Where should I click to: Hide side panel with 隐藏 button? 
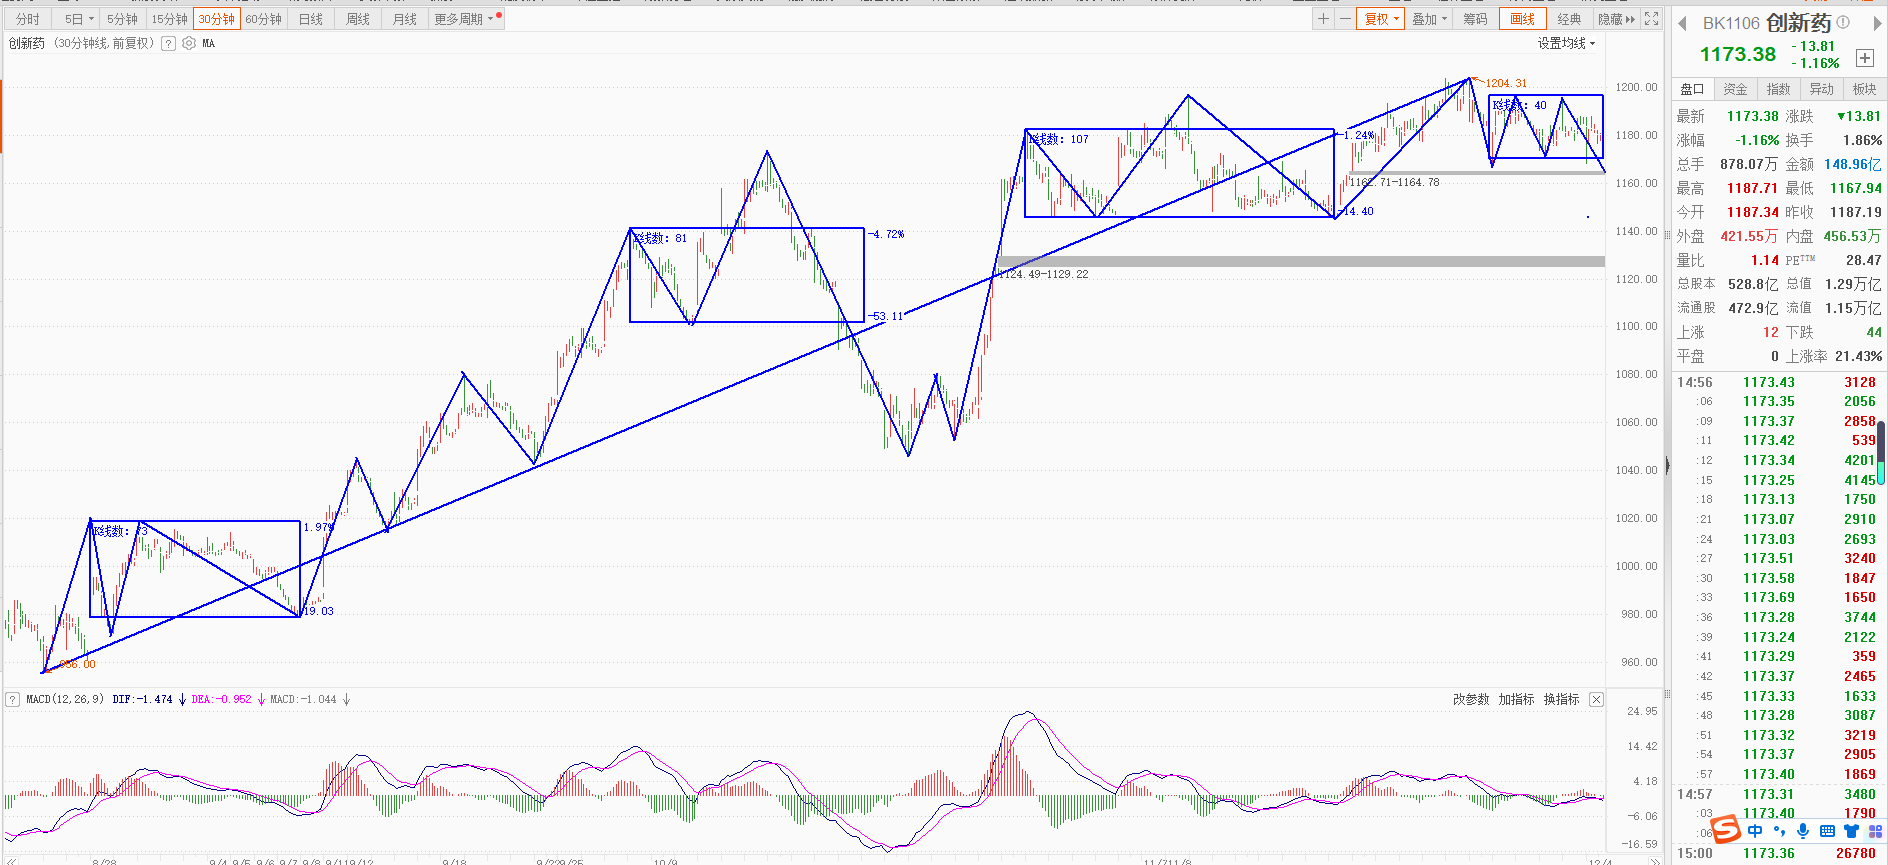[x=1616, y=19]
